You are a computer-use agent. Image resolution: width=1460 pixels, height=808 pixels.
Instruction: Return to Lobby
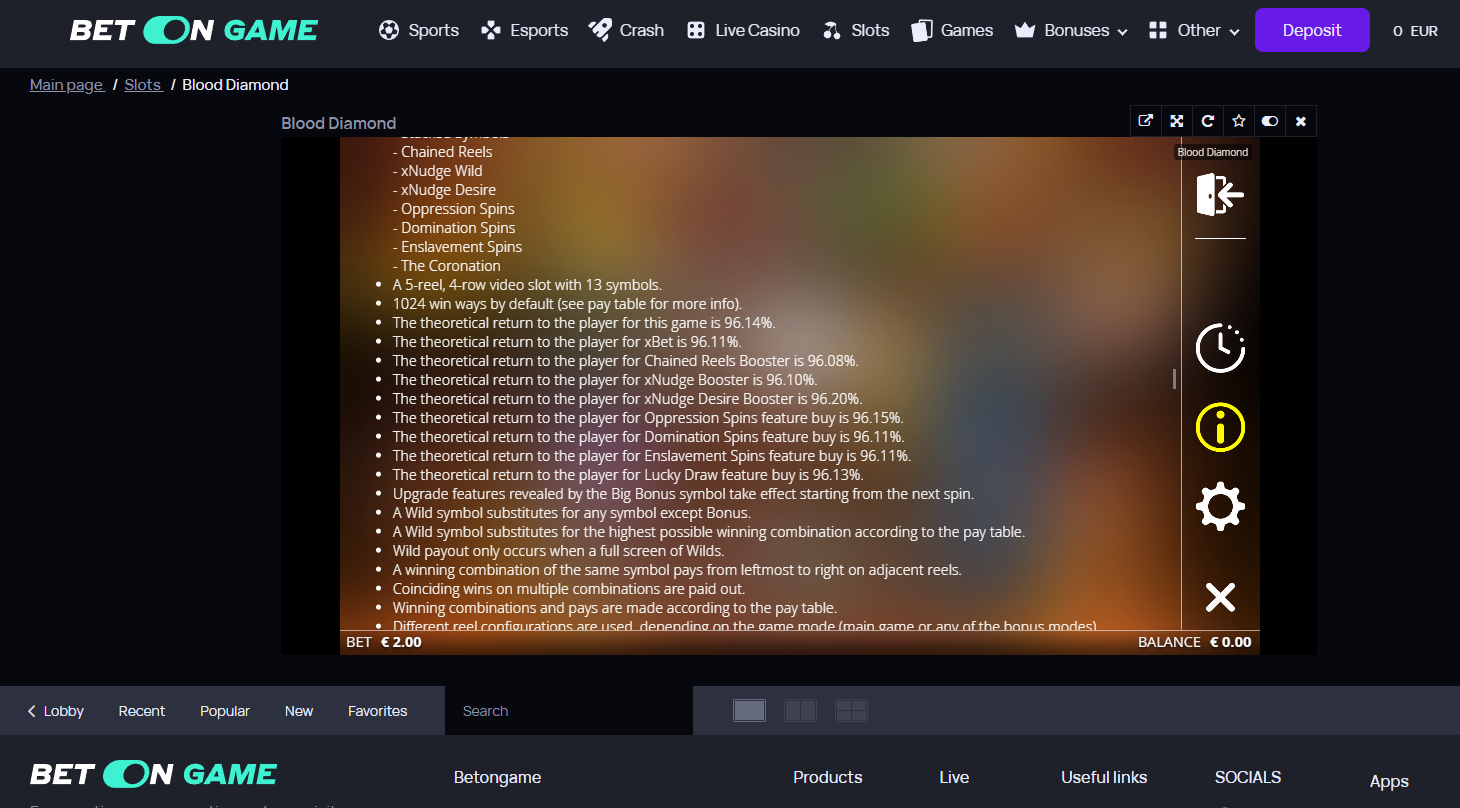tap(56, 711)
